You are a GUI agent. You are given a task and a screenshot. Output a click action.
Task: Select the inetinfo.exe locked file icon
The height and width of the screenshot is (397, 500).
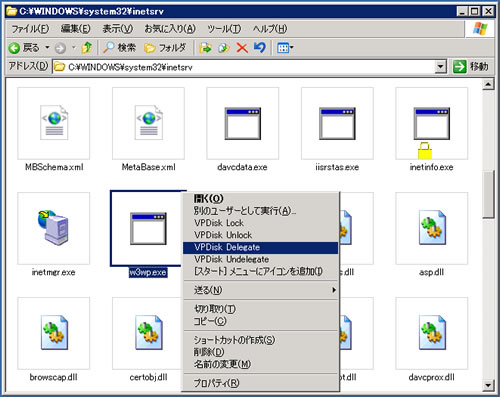coord(432,123)
